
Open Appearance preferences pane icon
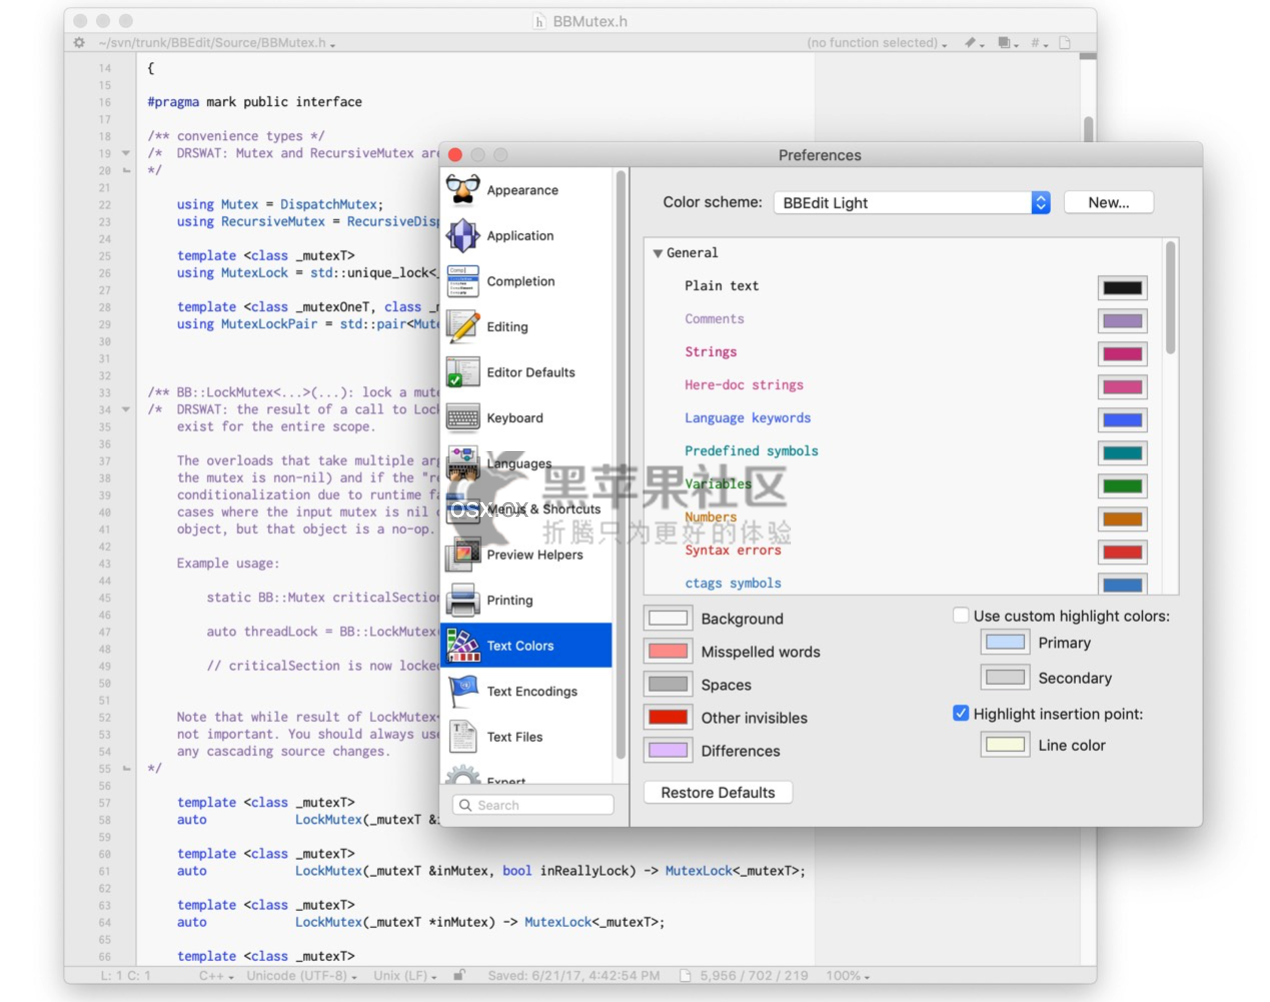tap(463, 190)
